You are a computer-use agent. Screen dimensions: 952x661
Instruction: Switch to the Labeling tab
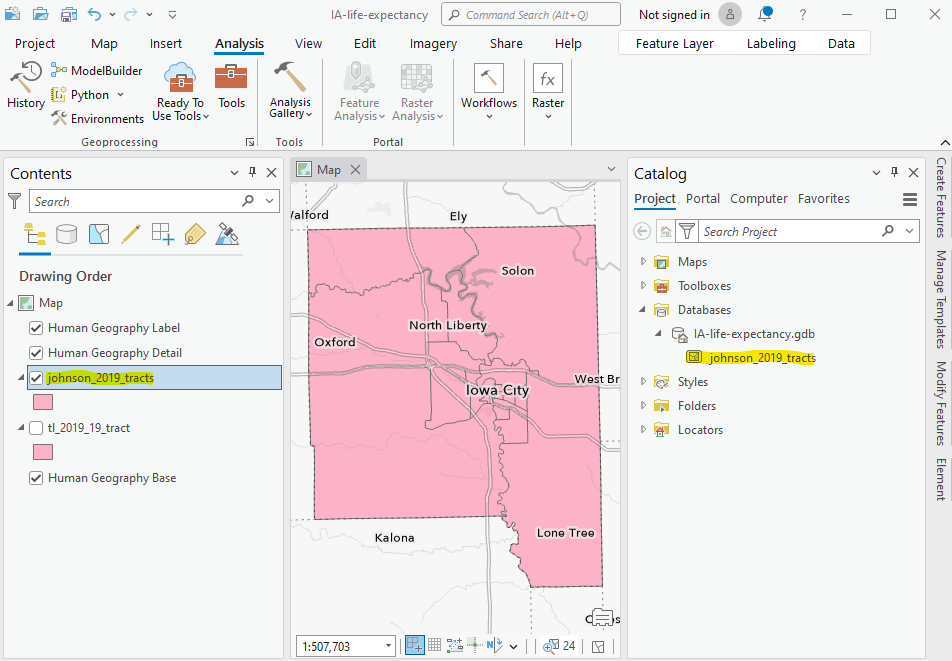[771, 44]
